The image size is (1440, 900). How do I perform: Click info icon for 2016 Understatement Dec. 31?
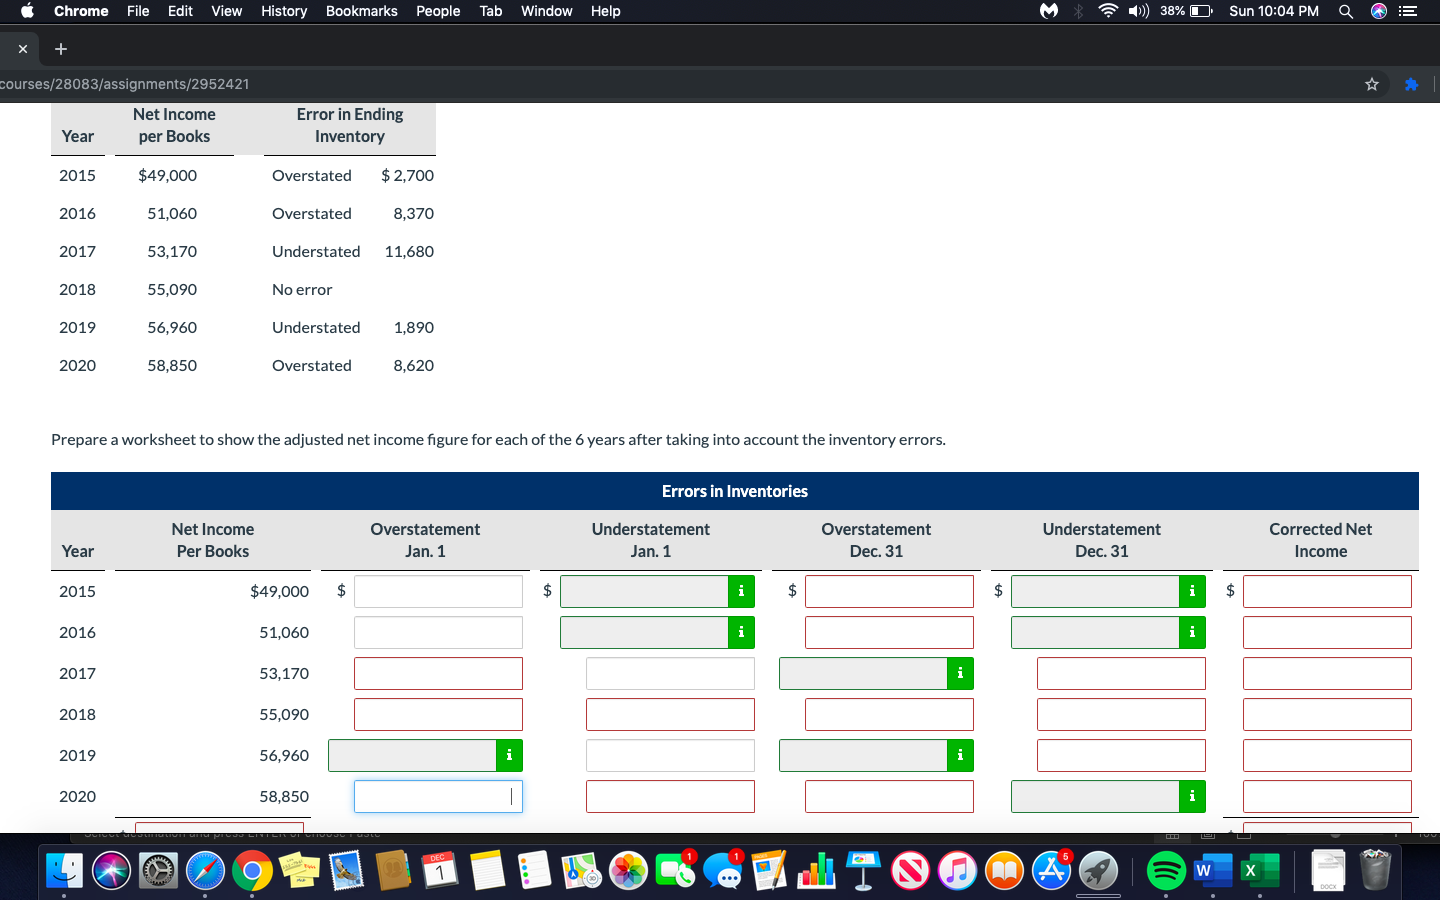tap(1192, 632)
